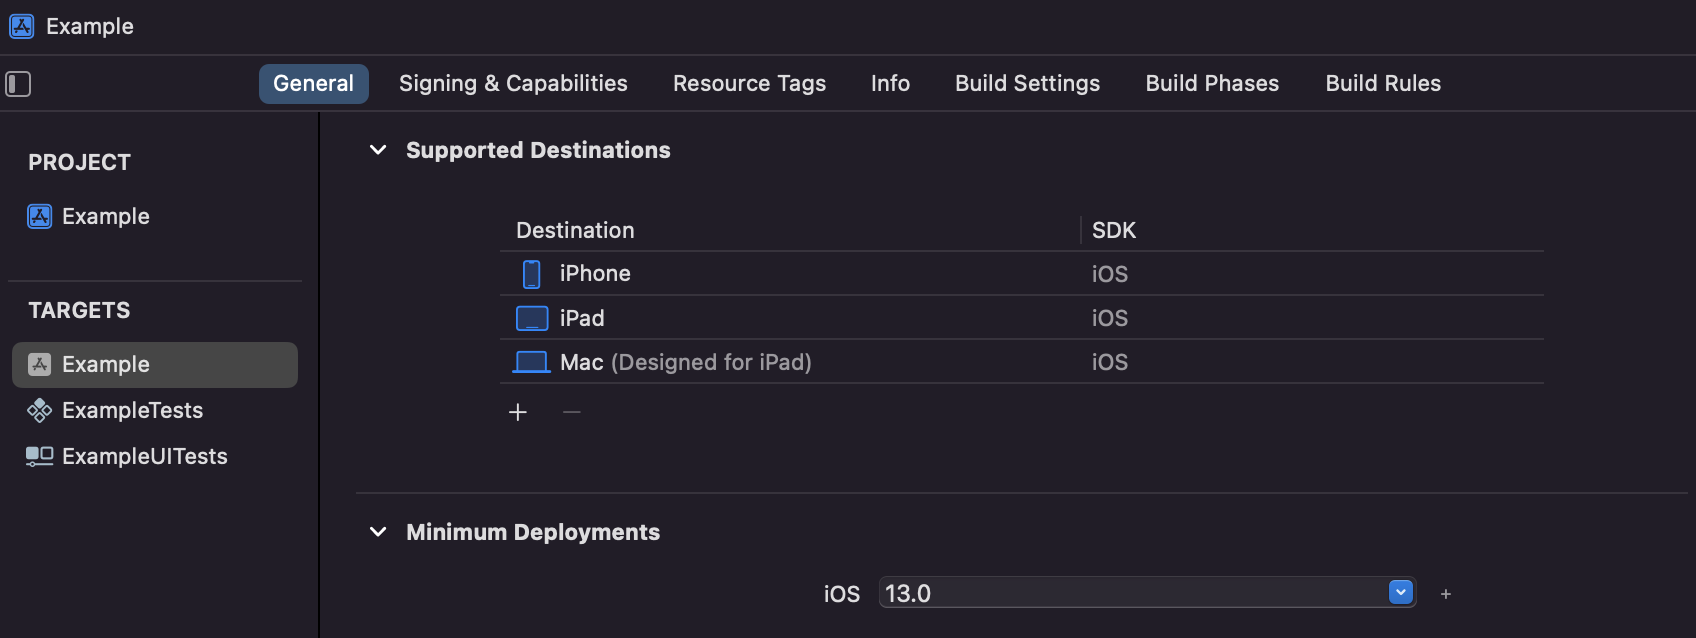Click the Example title text

click(x=90, y=26)
